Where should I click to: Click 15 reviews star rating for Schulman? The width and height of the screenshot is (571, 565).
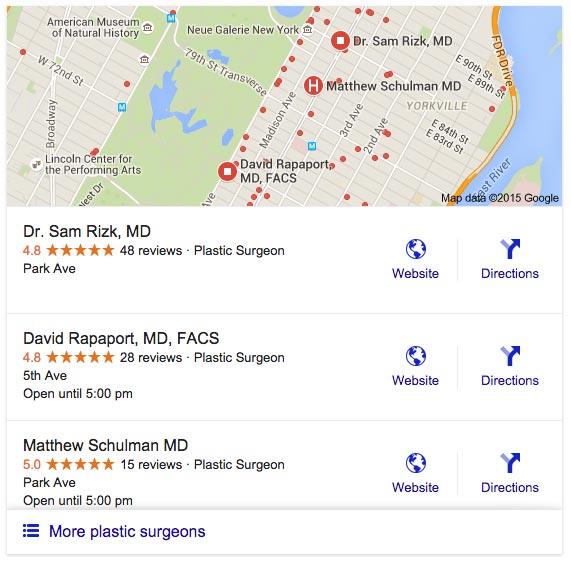pyautogui.click(x=80, y=465)
